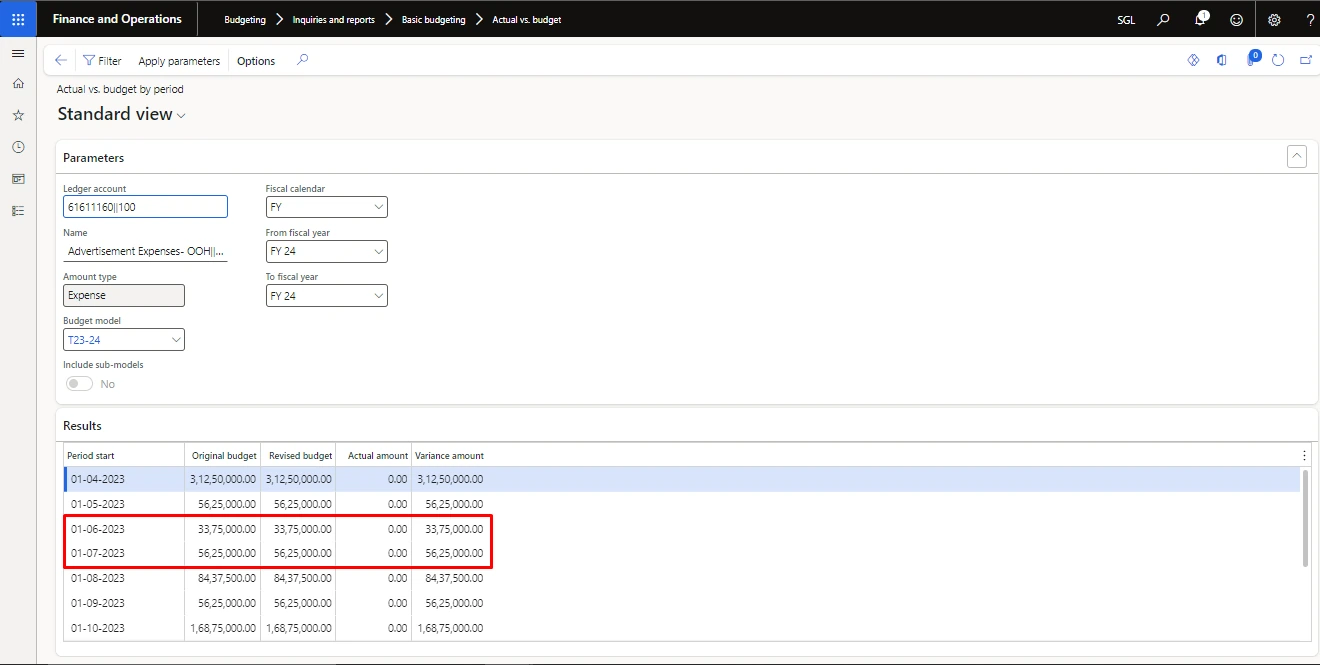The height and width of the screenshot is (665, 1320).
Task: Click the open in new window icon
Action: (x=1306, y=60)
